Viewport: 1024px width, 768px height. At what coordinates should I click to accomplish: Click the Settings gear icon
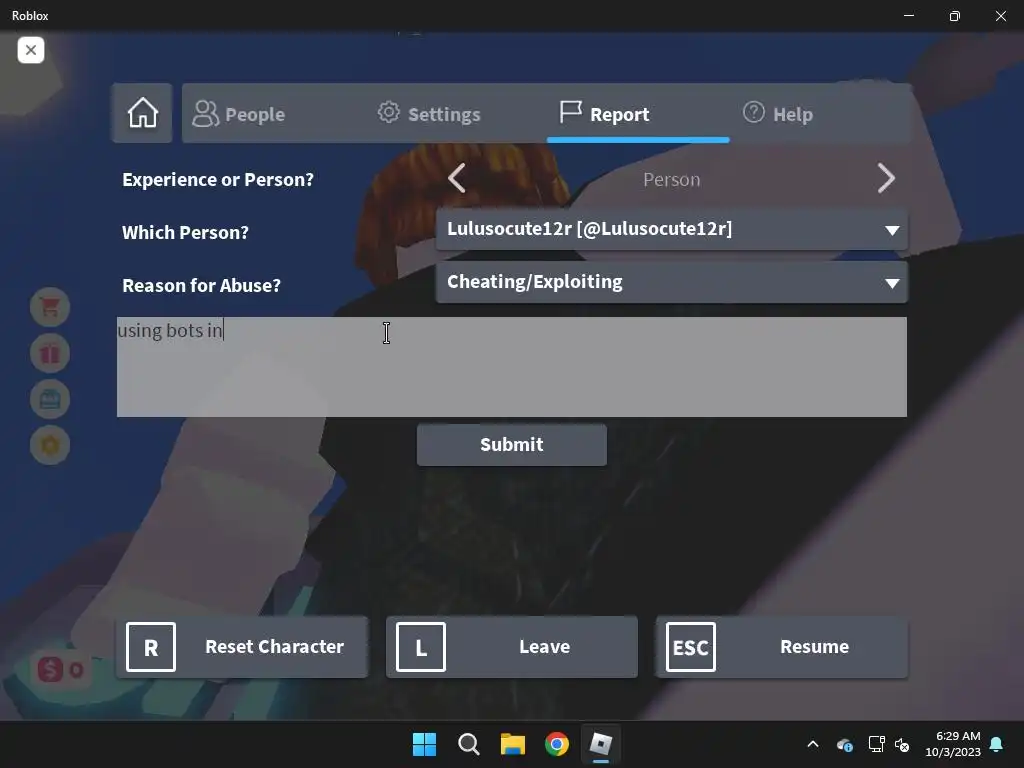pyautogui.click(x=389, y=112)
